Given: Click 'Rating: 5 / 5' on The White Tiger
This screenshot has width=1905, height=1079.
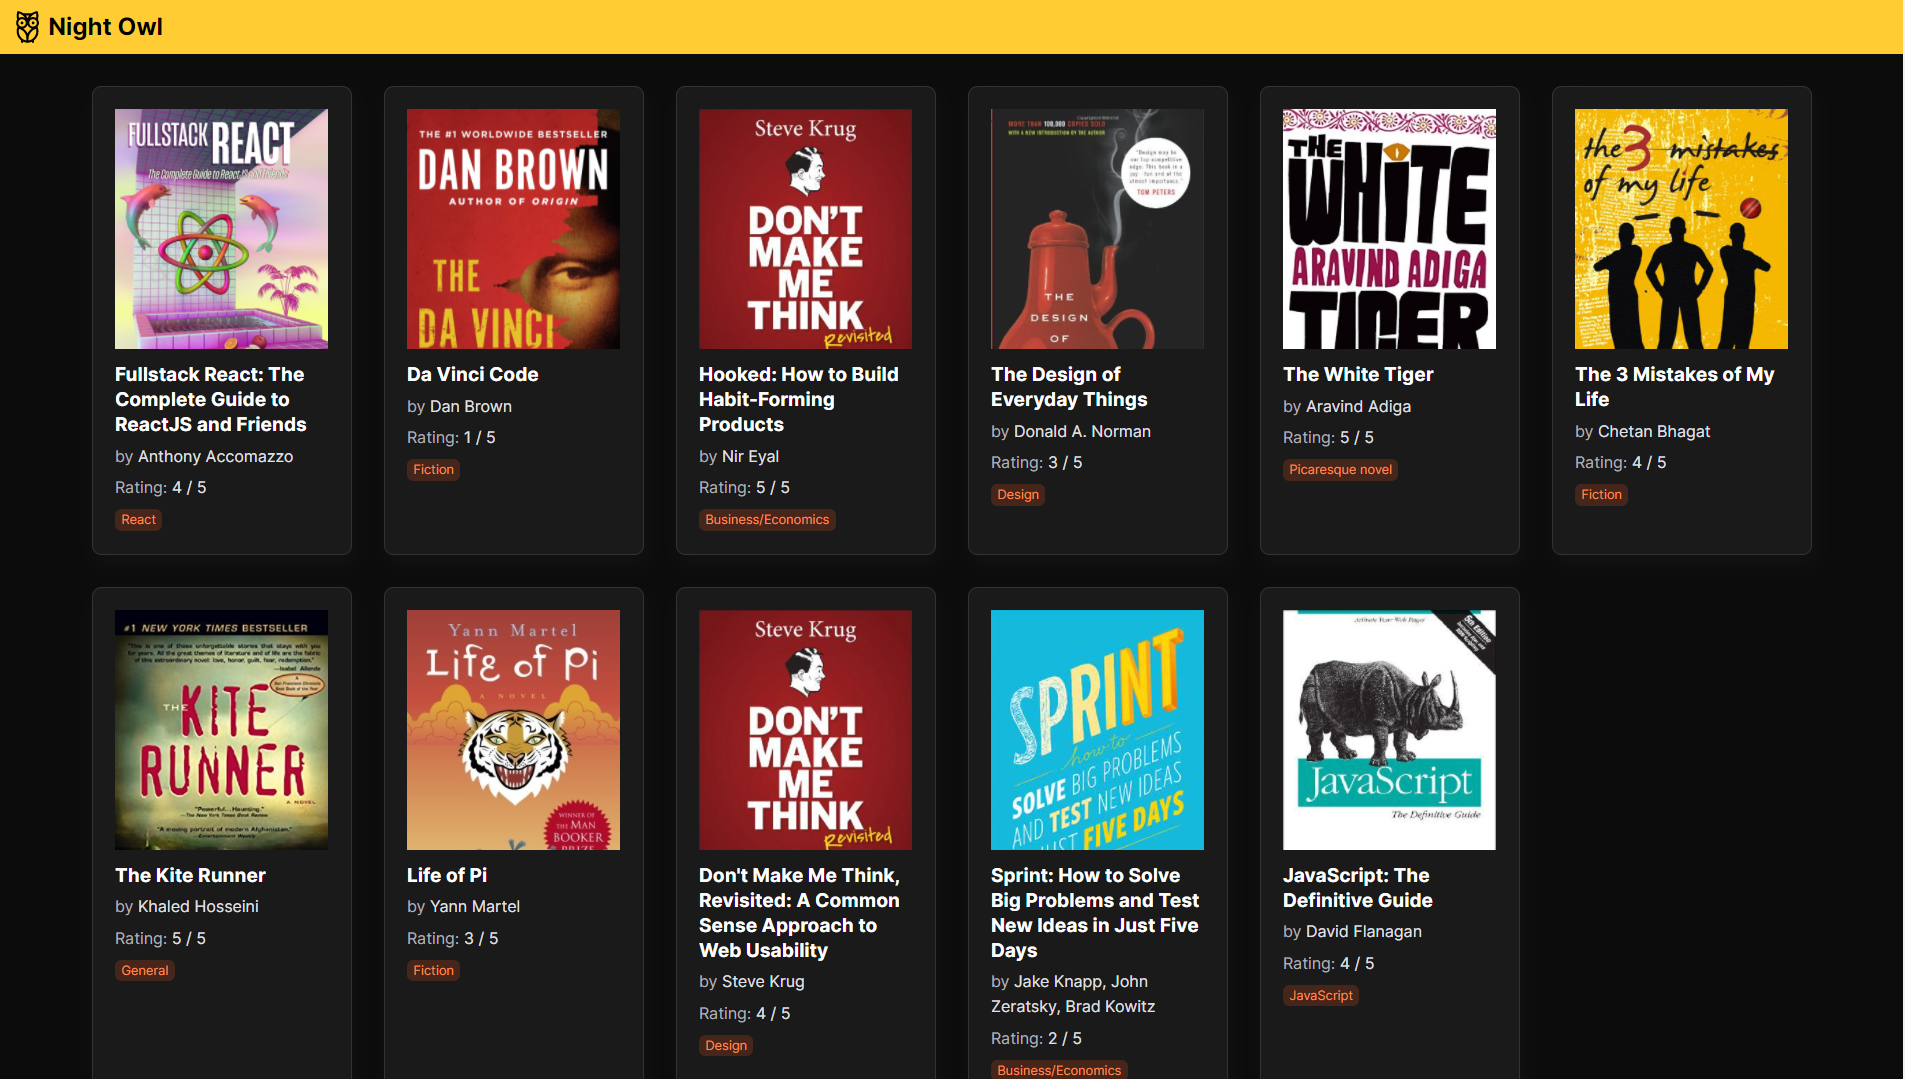Looking at the screenshot, I should tap(1328, 438).
